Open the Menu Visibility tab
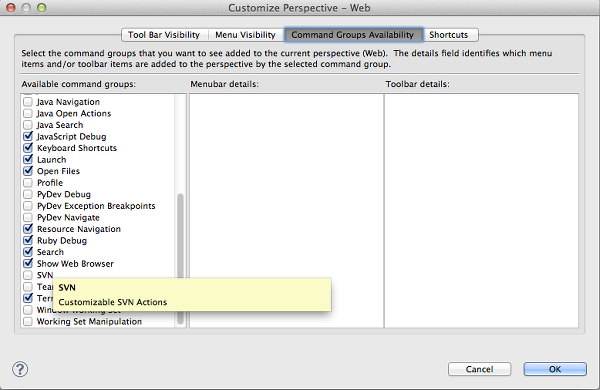Viewport: 600px width, 390px height. (x=245, y=35)
